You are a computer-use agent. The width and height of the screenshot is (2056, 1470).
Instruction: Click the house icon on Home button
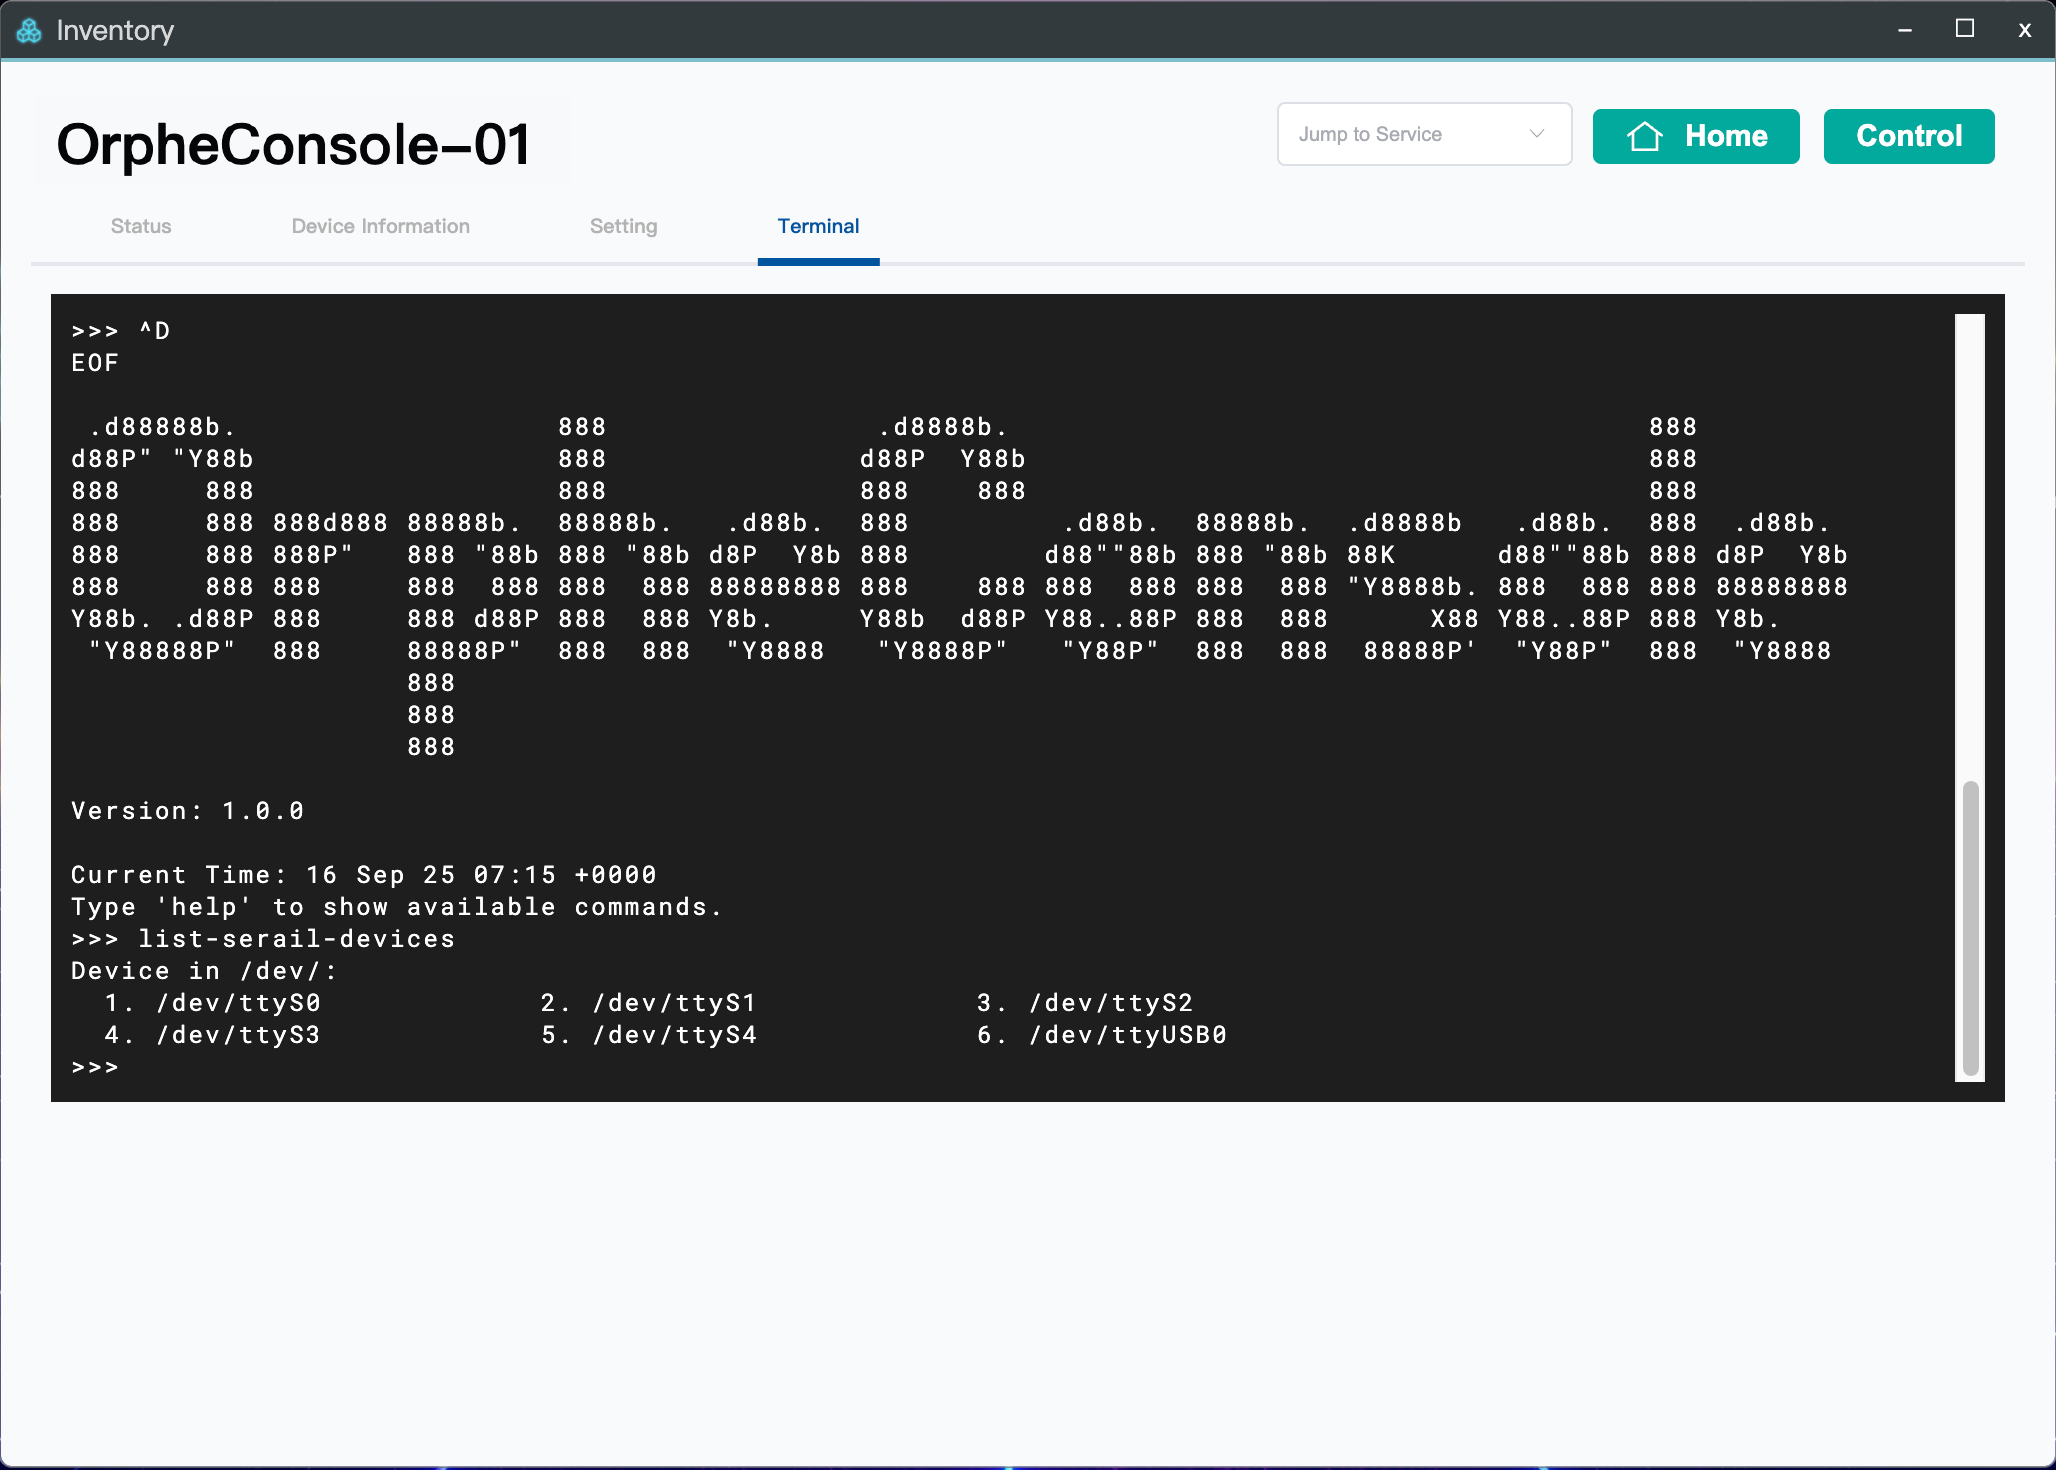[1644, 136]
